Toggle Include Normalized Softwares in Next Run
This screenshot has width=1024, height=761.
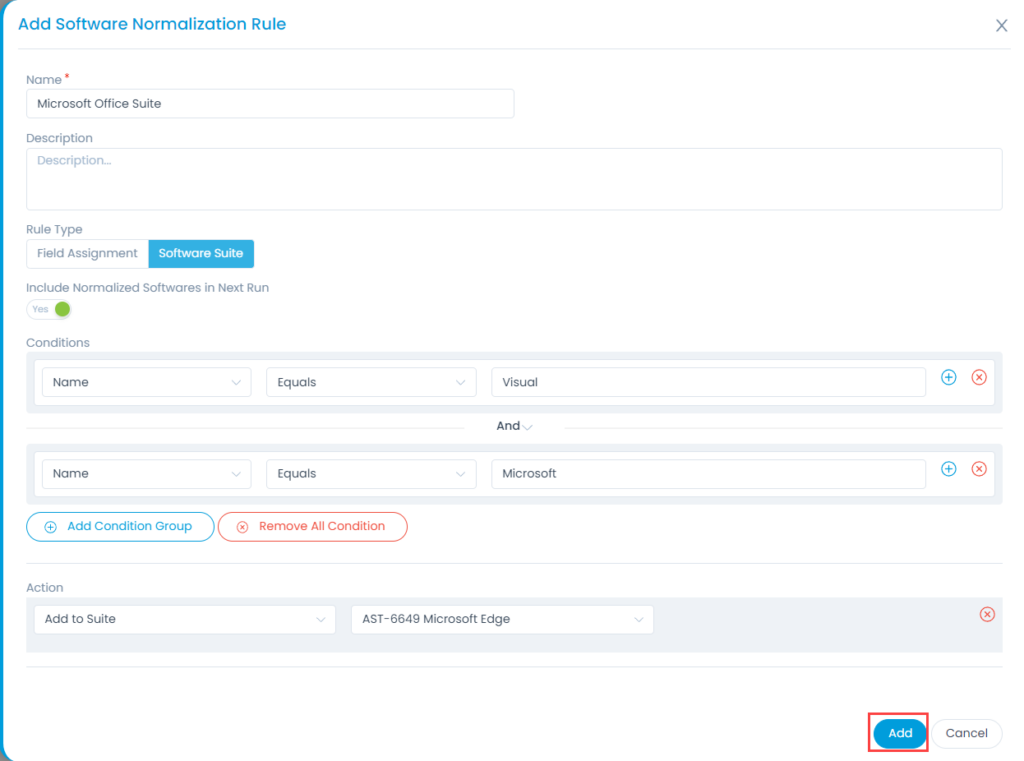point(49,309)
